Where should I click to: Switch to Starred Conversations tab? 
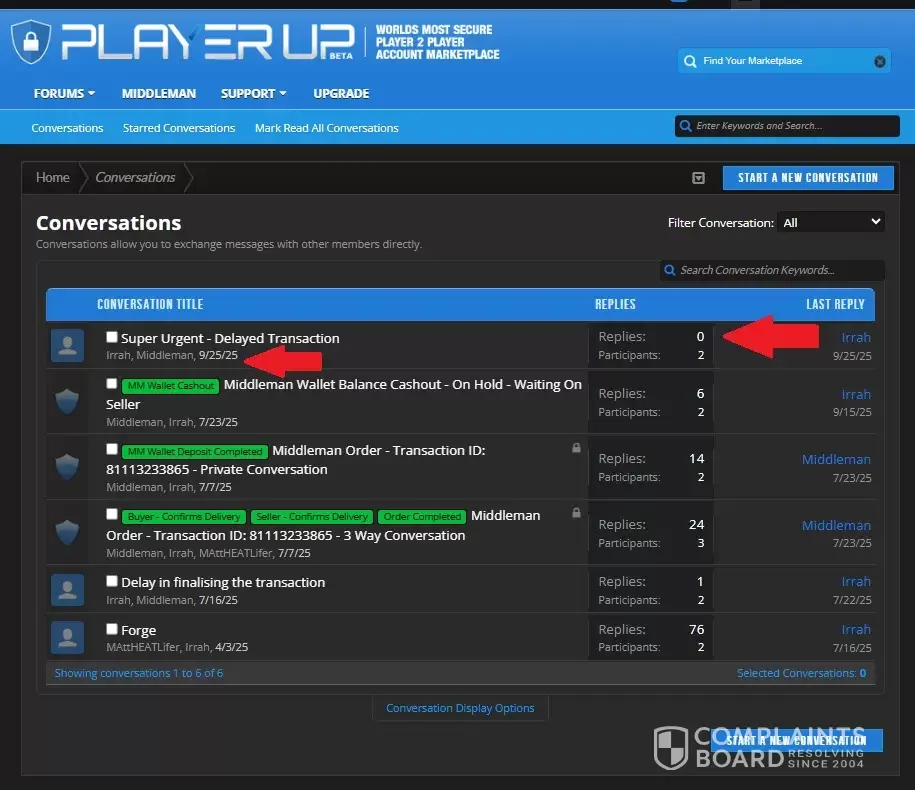tap(179, 128)
